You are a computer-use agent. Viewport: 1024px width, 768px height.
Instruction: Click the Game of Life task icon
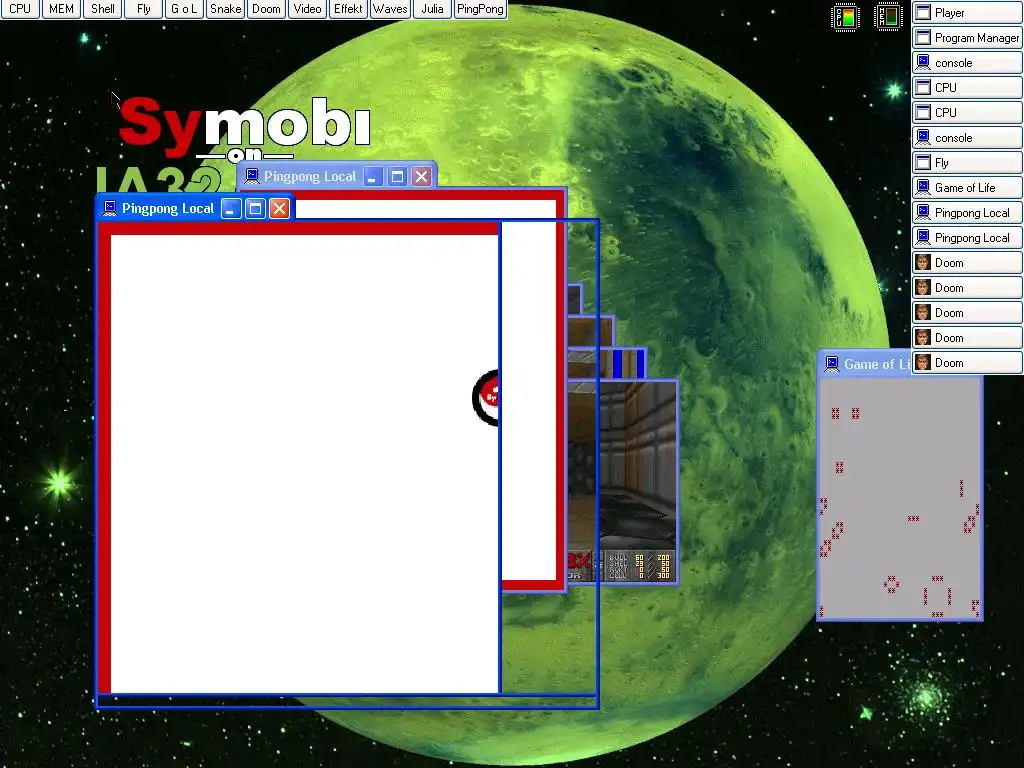tap(923, 187)
